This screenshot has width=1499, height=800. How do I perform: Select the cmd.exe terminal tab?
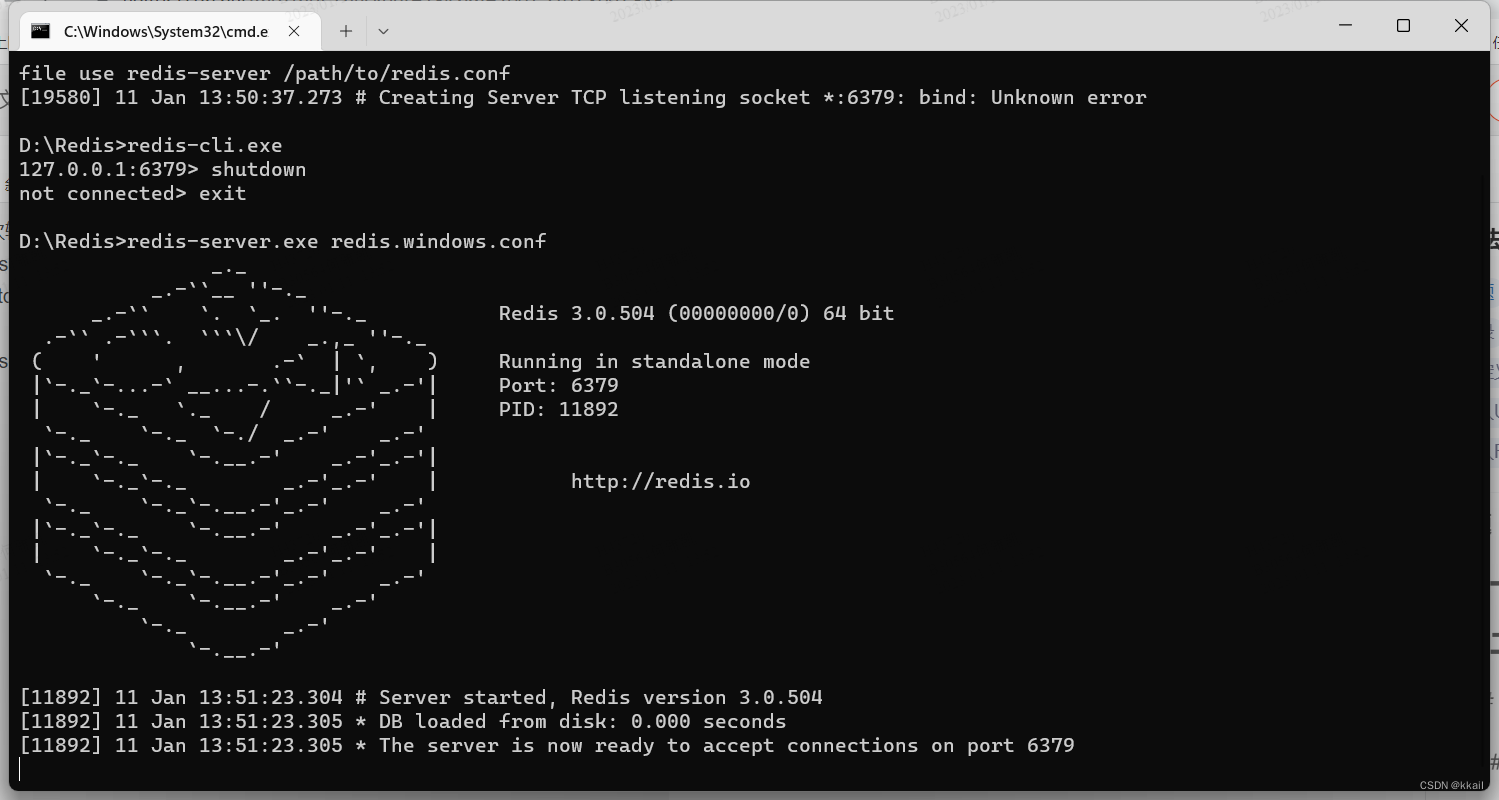tap(168, 31)
